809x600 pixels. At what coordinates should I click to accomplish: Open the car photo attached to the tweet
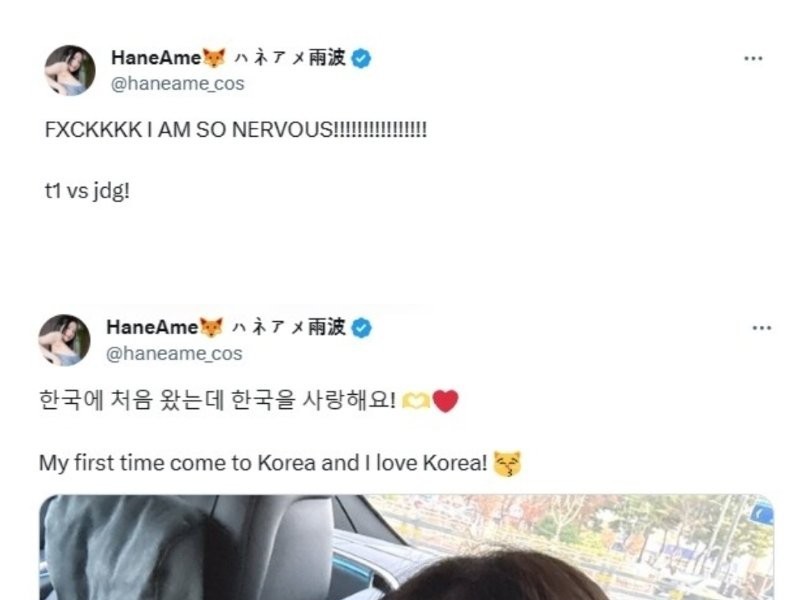click(x=407, y=547)
